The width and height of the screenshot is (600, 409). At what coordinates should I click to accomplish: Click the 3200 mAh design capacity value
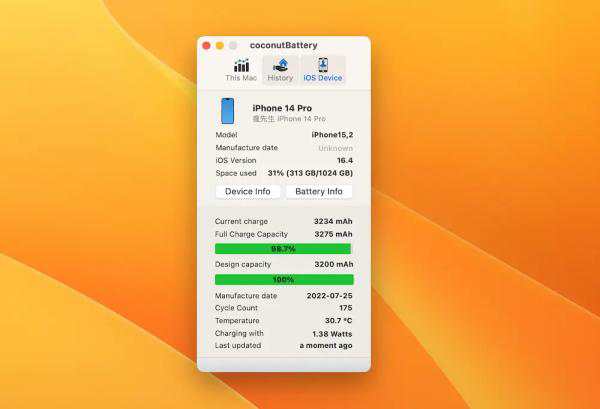pos(334,264)
